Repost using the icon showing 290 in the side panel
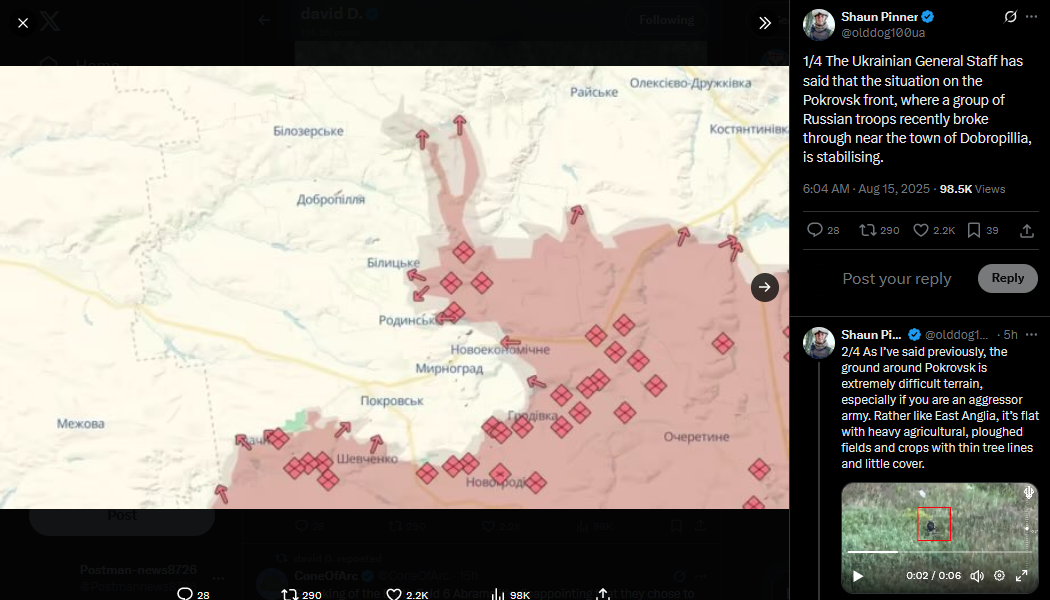The image size is (1050, 600). pos(879,230)
